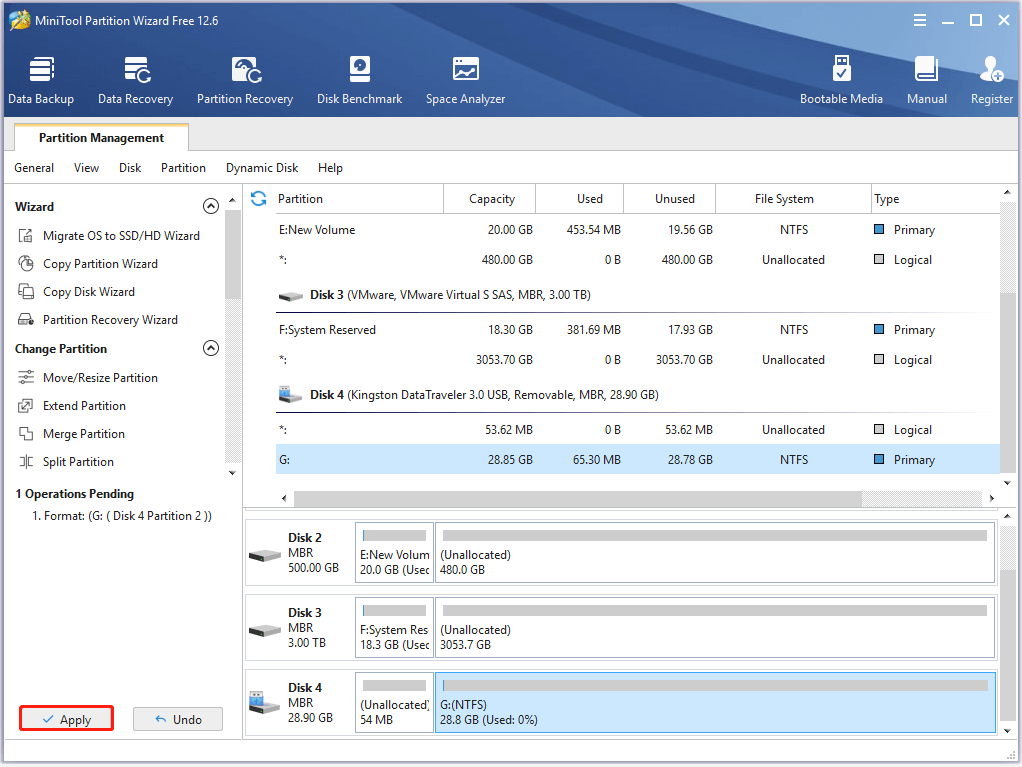
Task: Open Partition Recovery Wizard in sidebar
Action: point(98,319)
